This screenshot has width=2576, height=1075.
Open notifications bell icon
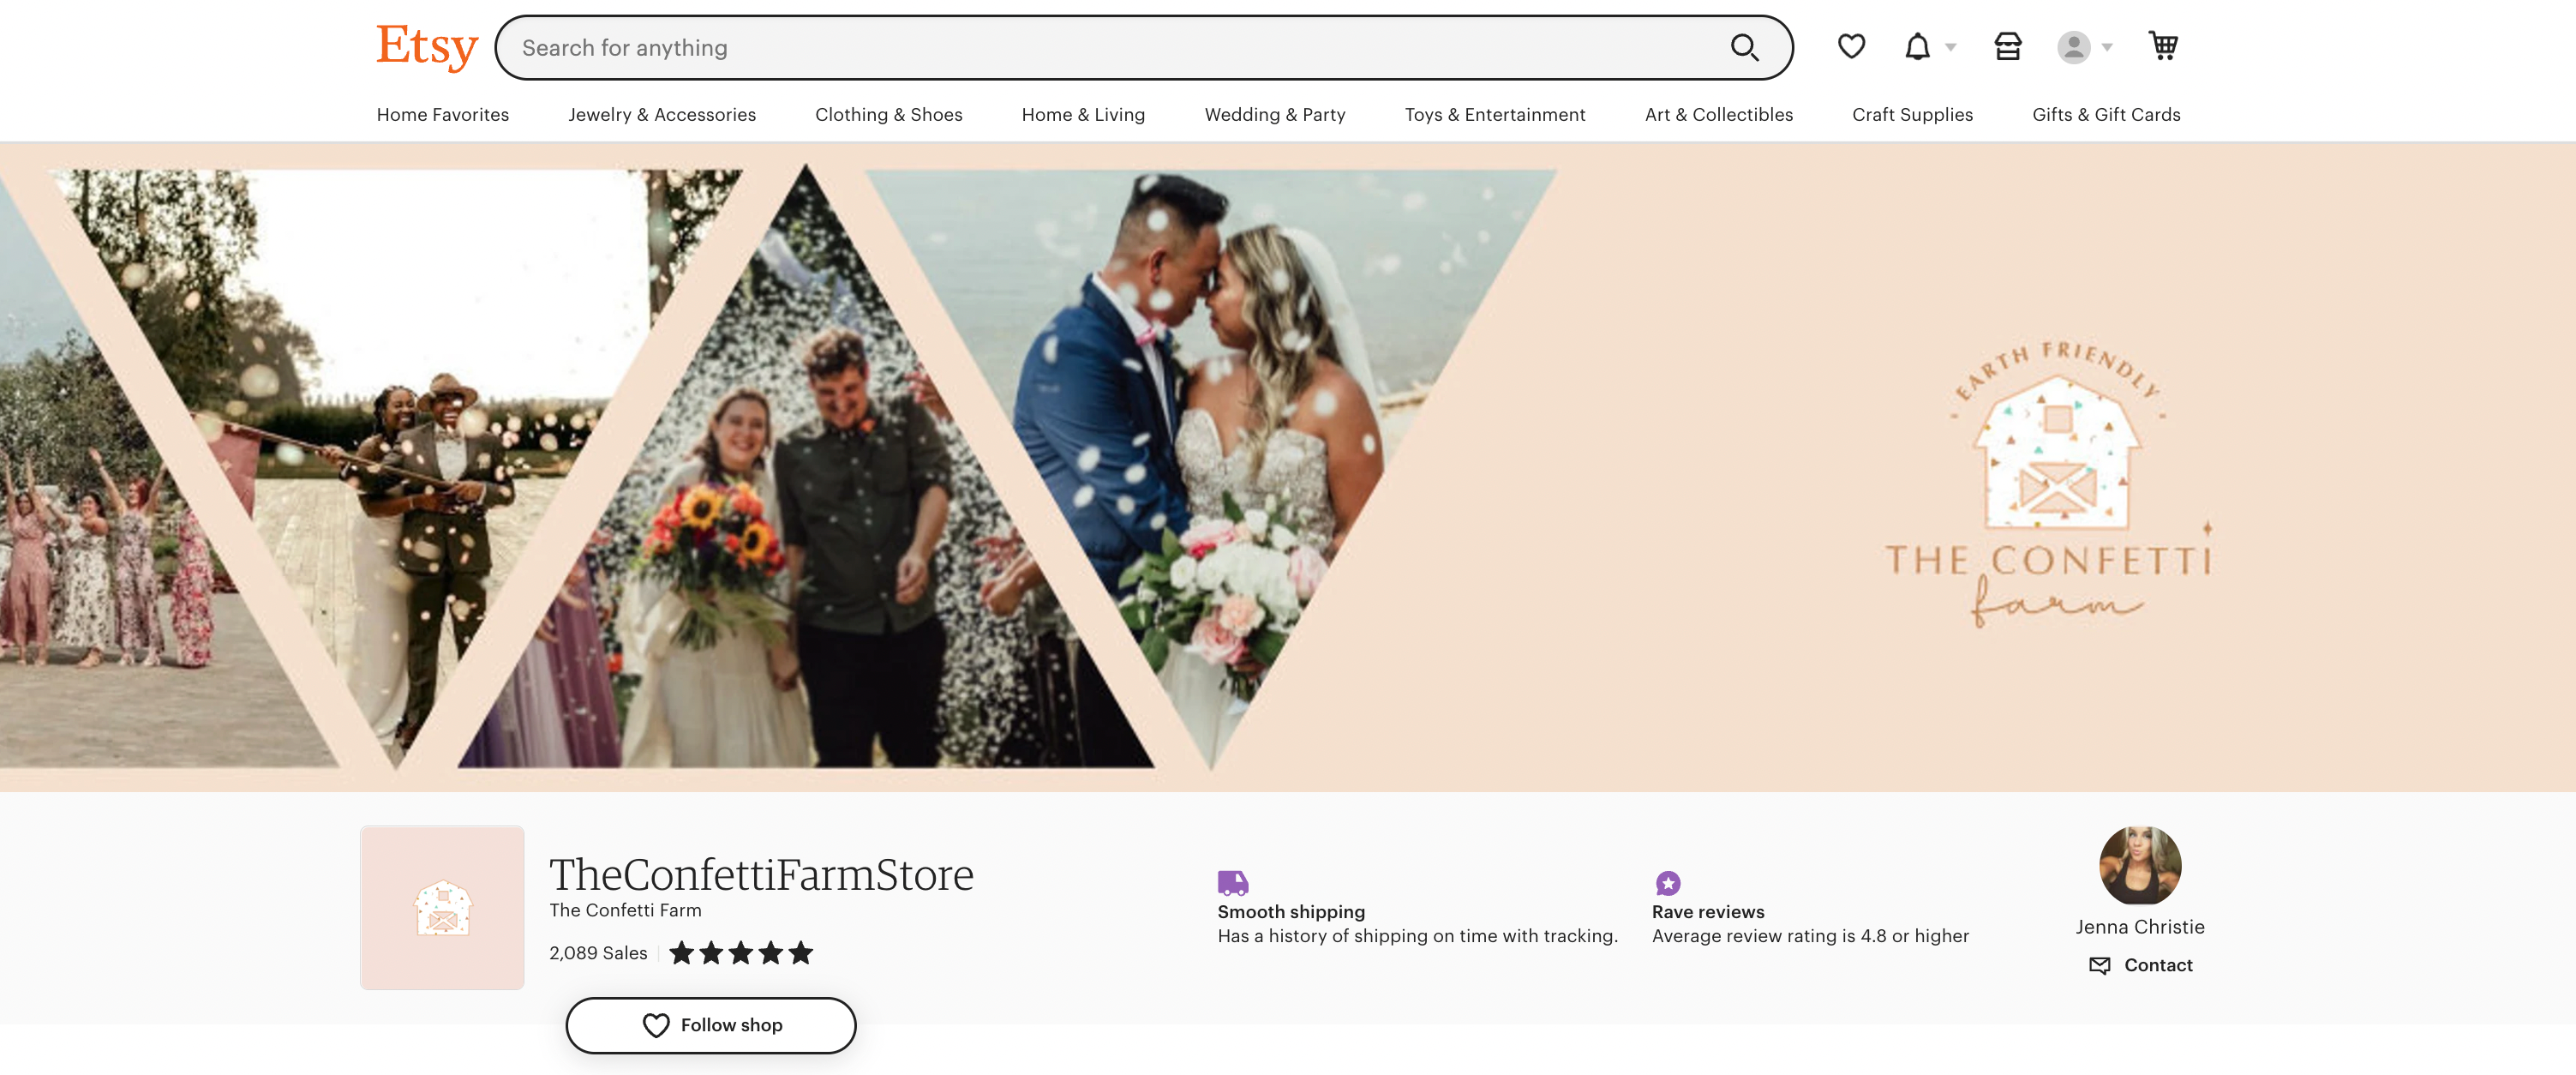click(x=1917, y=46)
